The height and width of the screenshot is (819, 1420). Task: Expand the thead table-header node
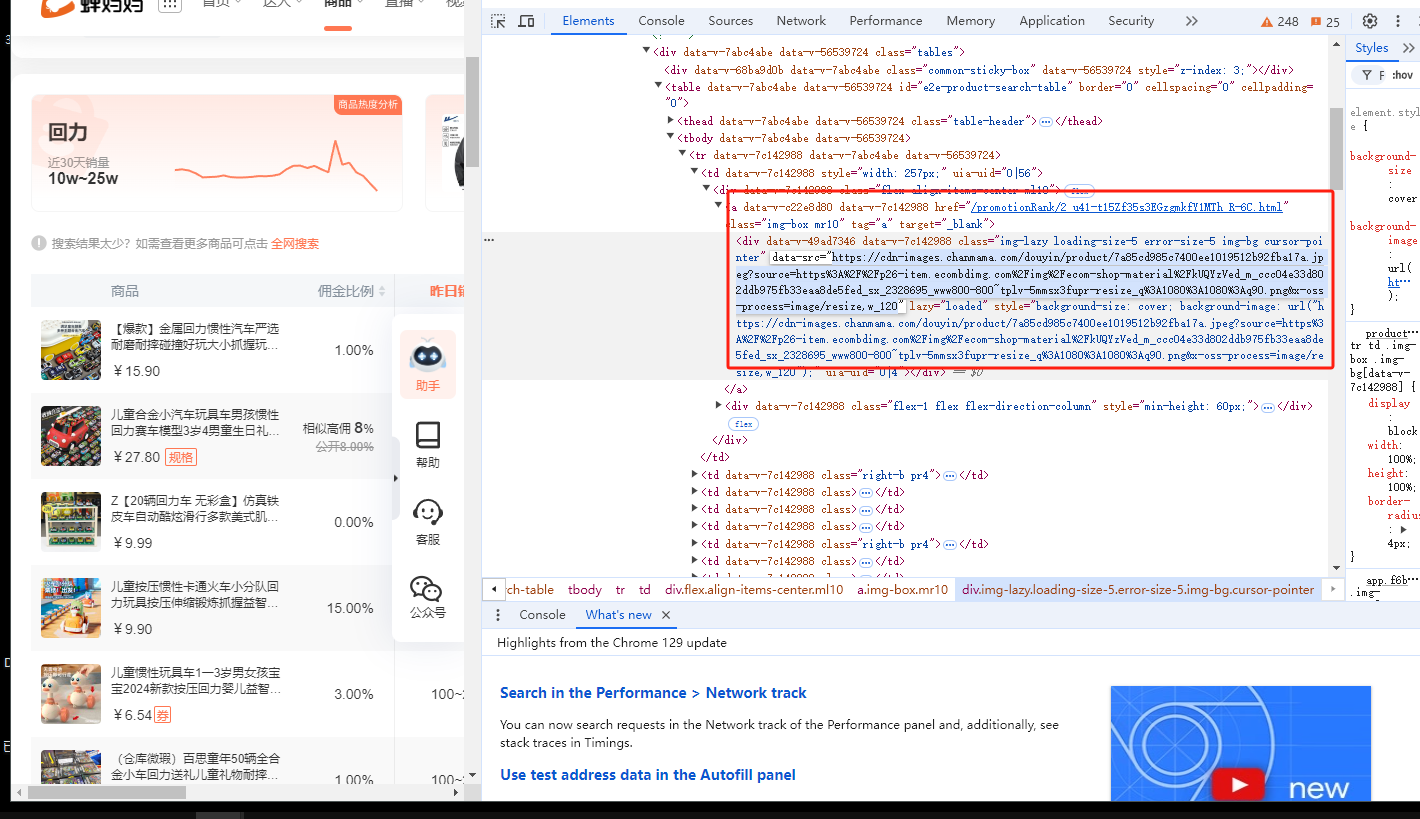pos(671,121)
